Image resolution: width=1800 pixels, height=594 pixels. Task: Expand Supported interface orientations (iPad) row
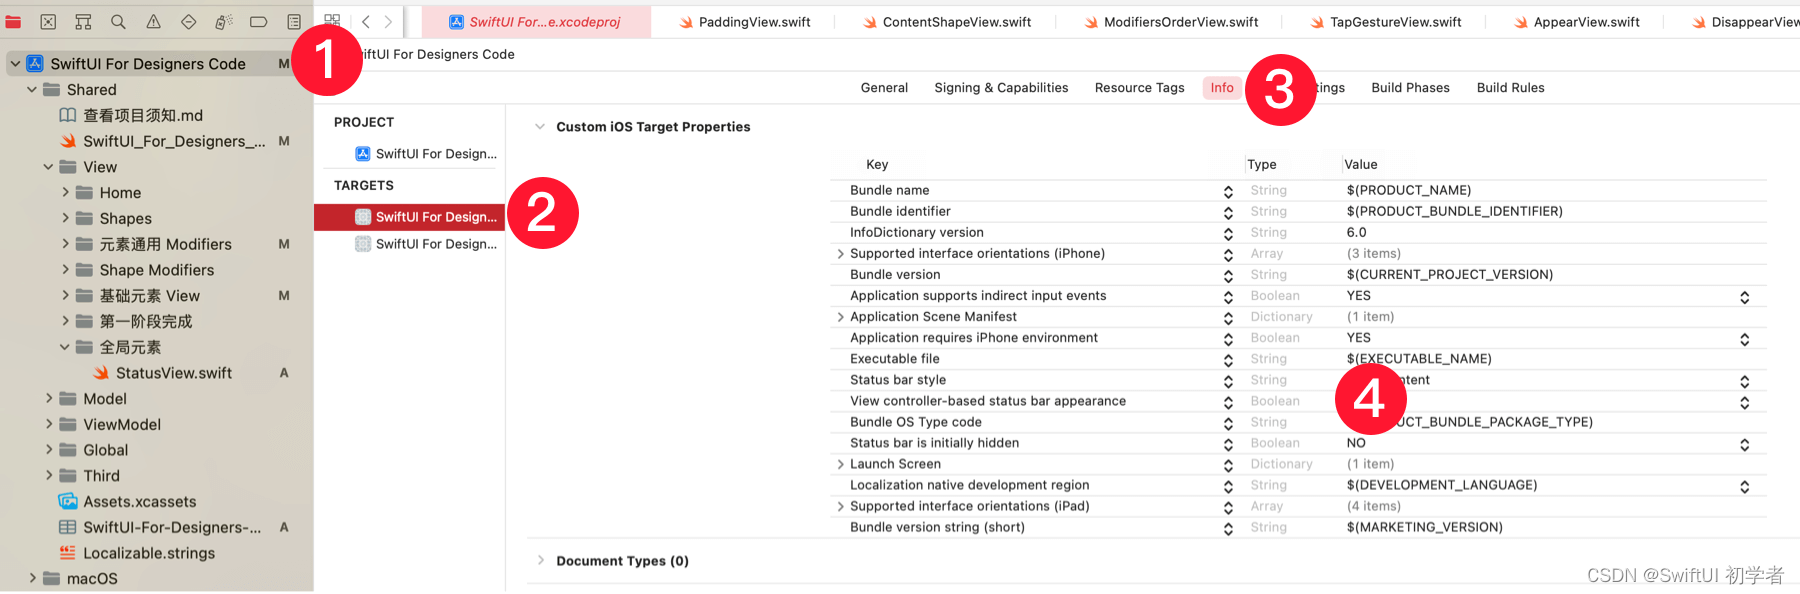tap(840, 506)
